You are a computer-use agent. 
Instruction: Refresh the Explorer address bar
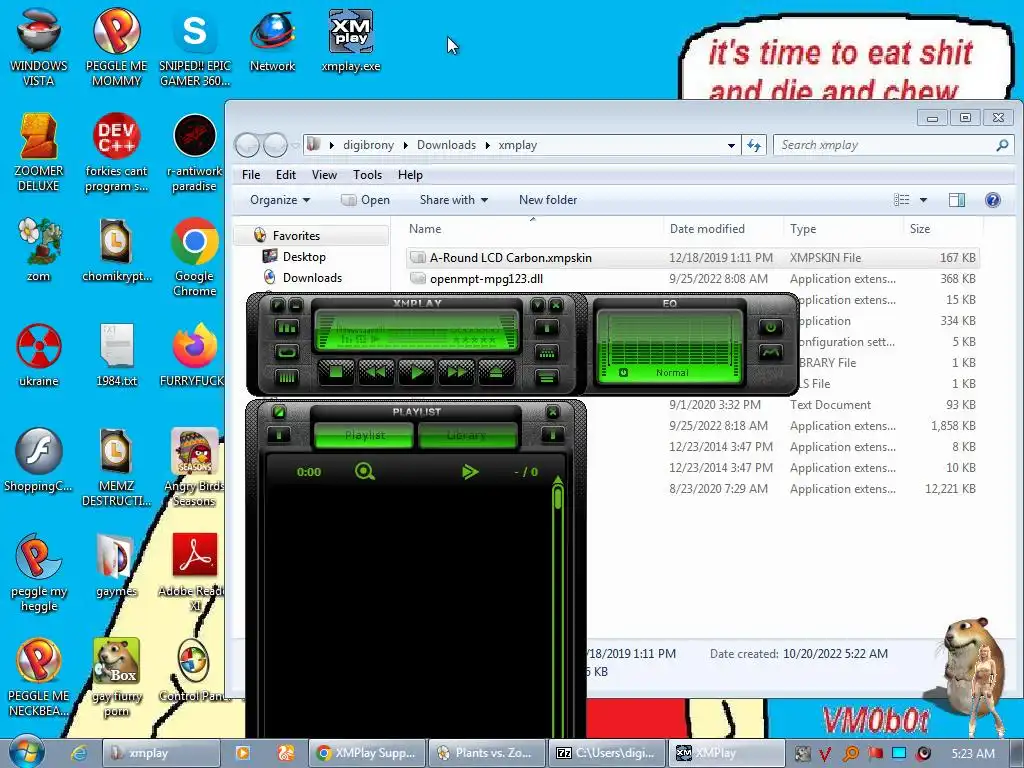754,145
